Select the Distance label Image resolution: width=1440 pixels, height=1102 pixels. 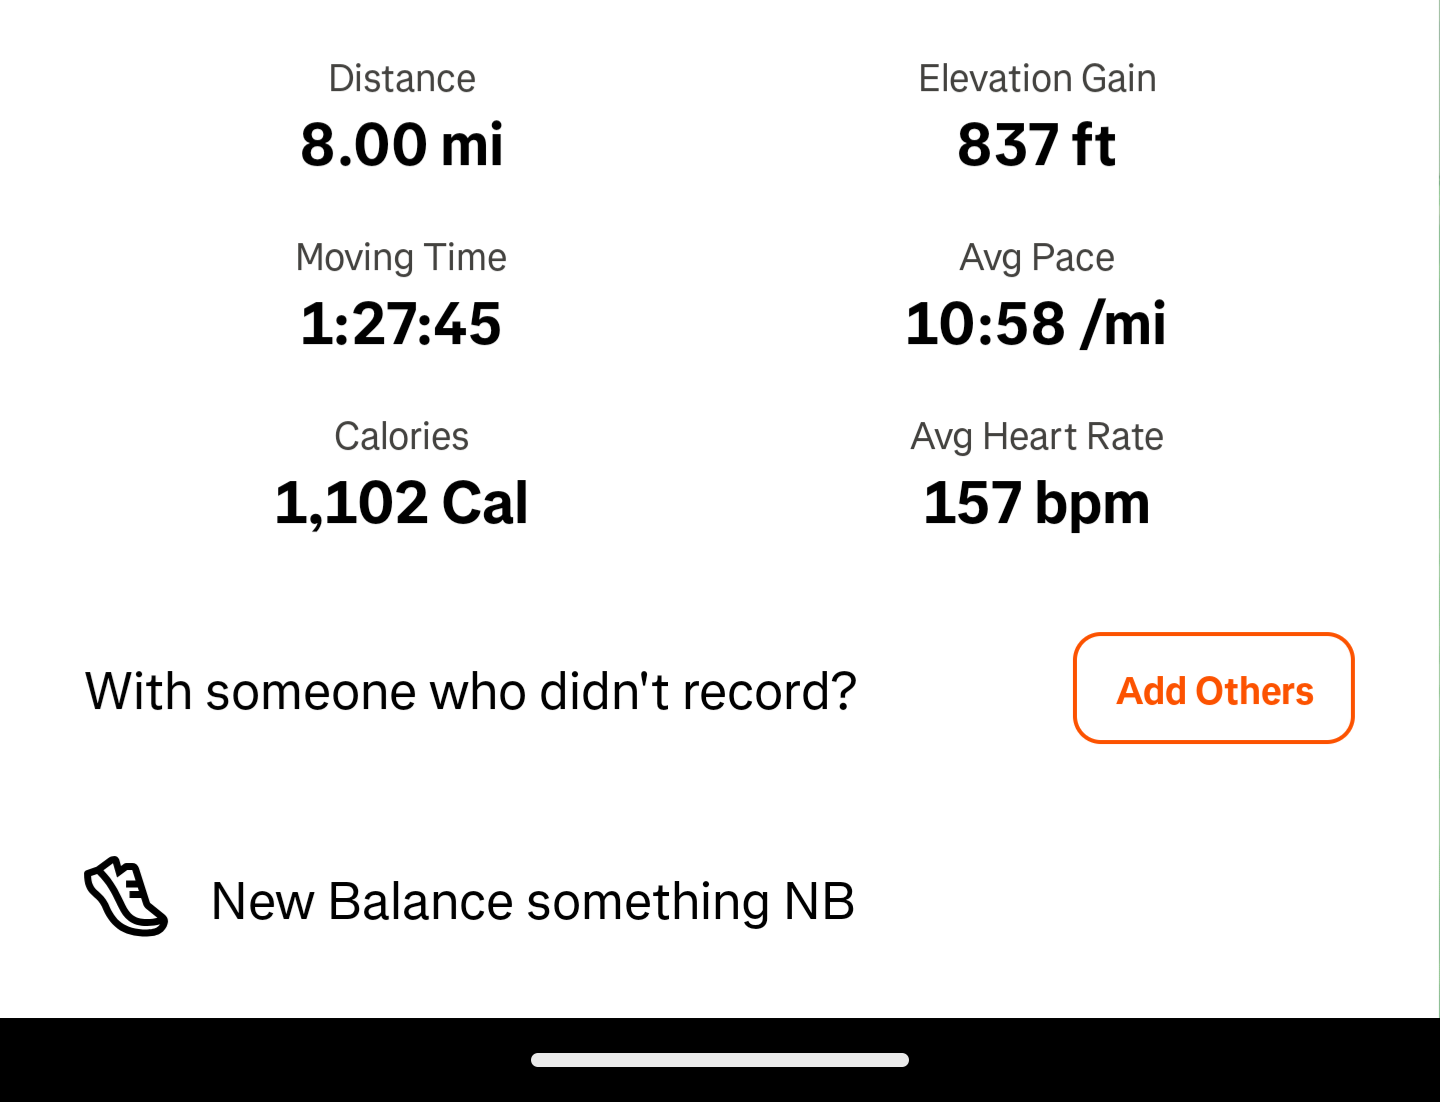tap(402, 79)
